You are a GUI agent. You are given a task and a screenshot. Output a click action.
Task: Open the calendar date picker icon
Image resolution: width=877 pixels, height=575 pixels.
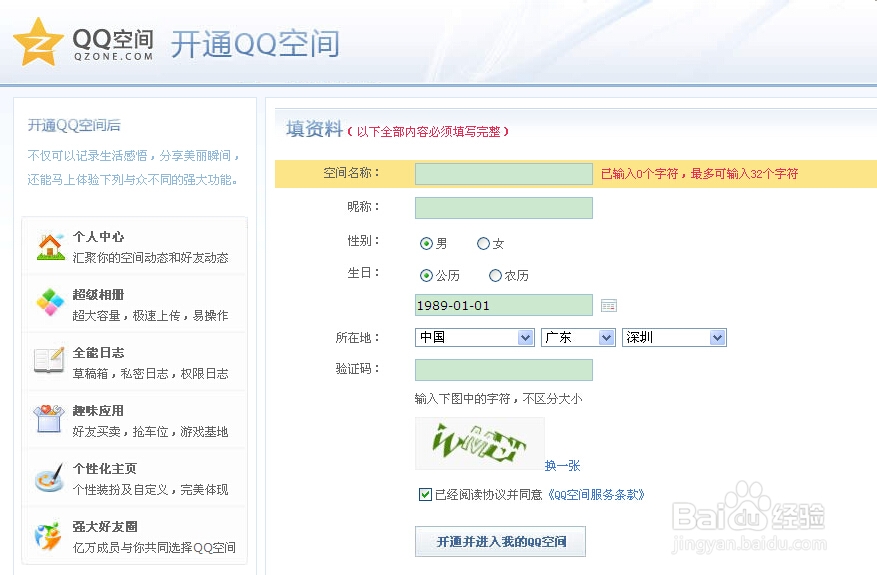coord(609,305)
